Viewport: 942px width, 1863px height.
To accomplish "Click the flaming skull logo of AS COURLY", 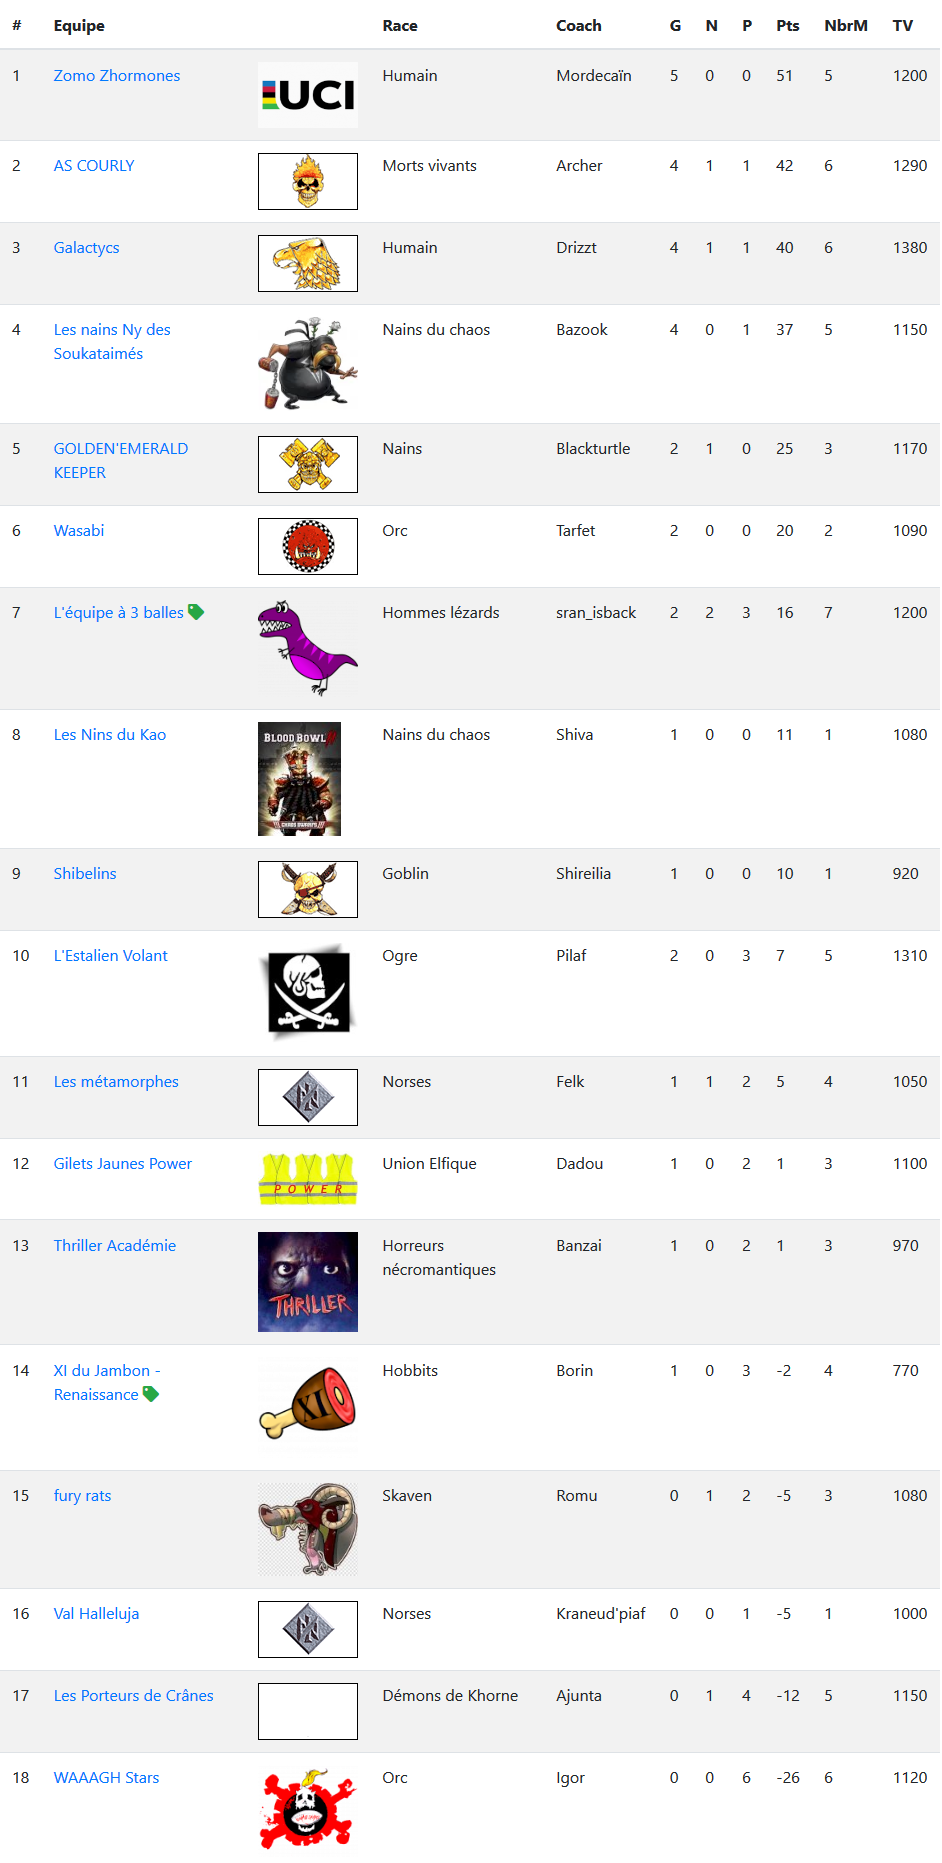I will click(308, 181).
